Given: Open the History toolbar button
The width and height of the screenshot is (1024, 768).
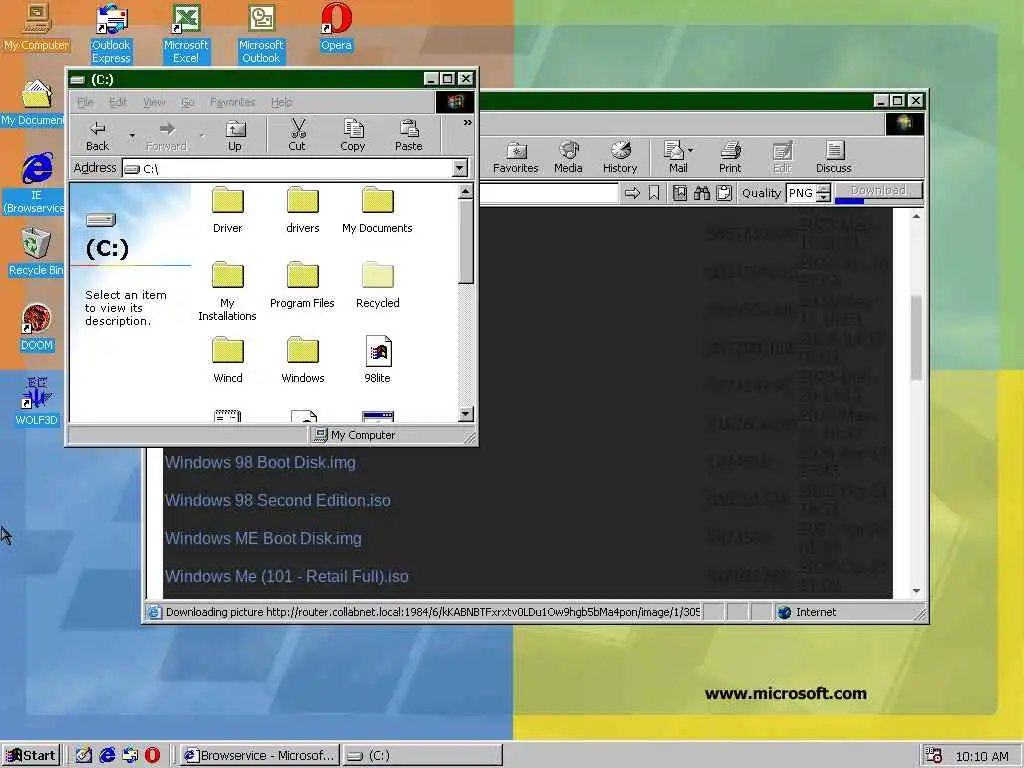Looking at the screenshot, I should coord(620,157).
